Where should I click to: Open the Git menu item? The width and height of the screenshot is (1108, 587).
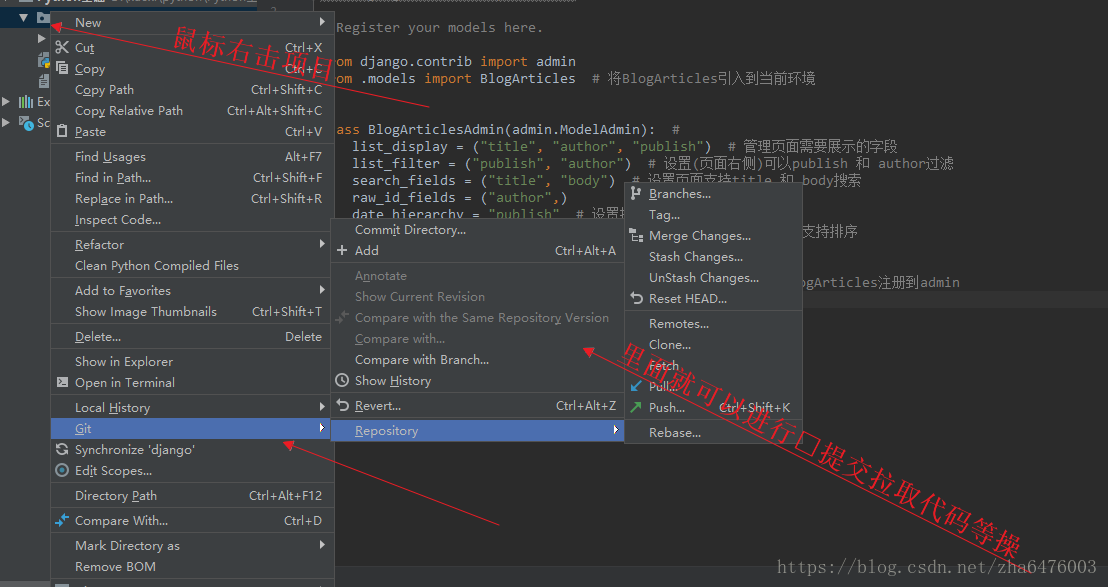pyautogui.click(x=191, y=429)
